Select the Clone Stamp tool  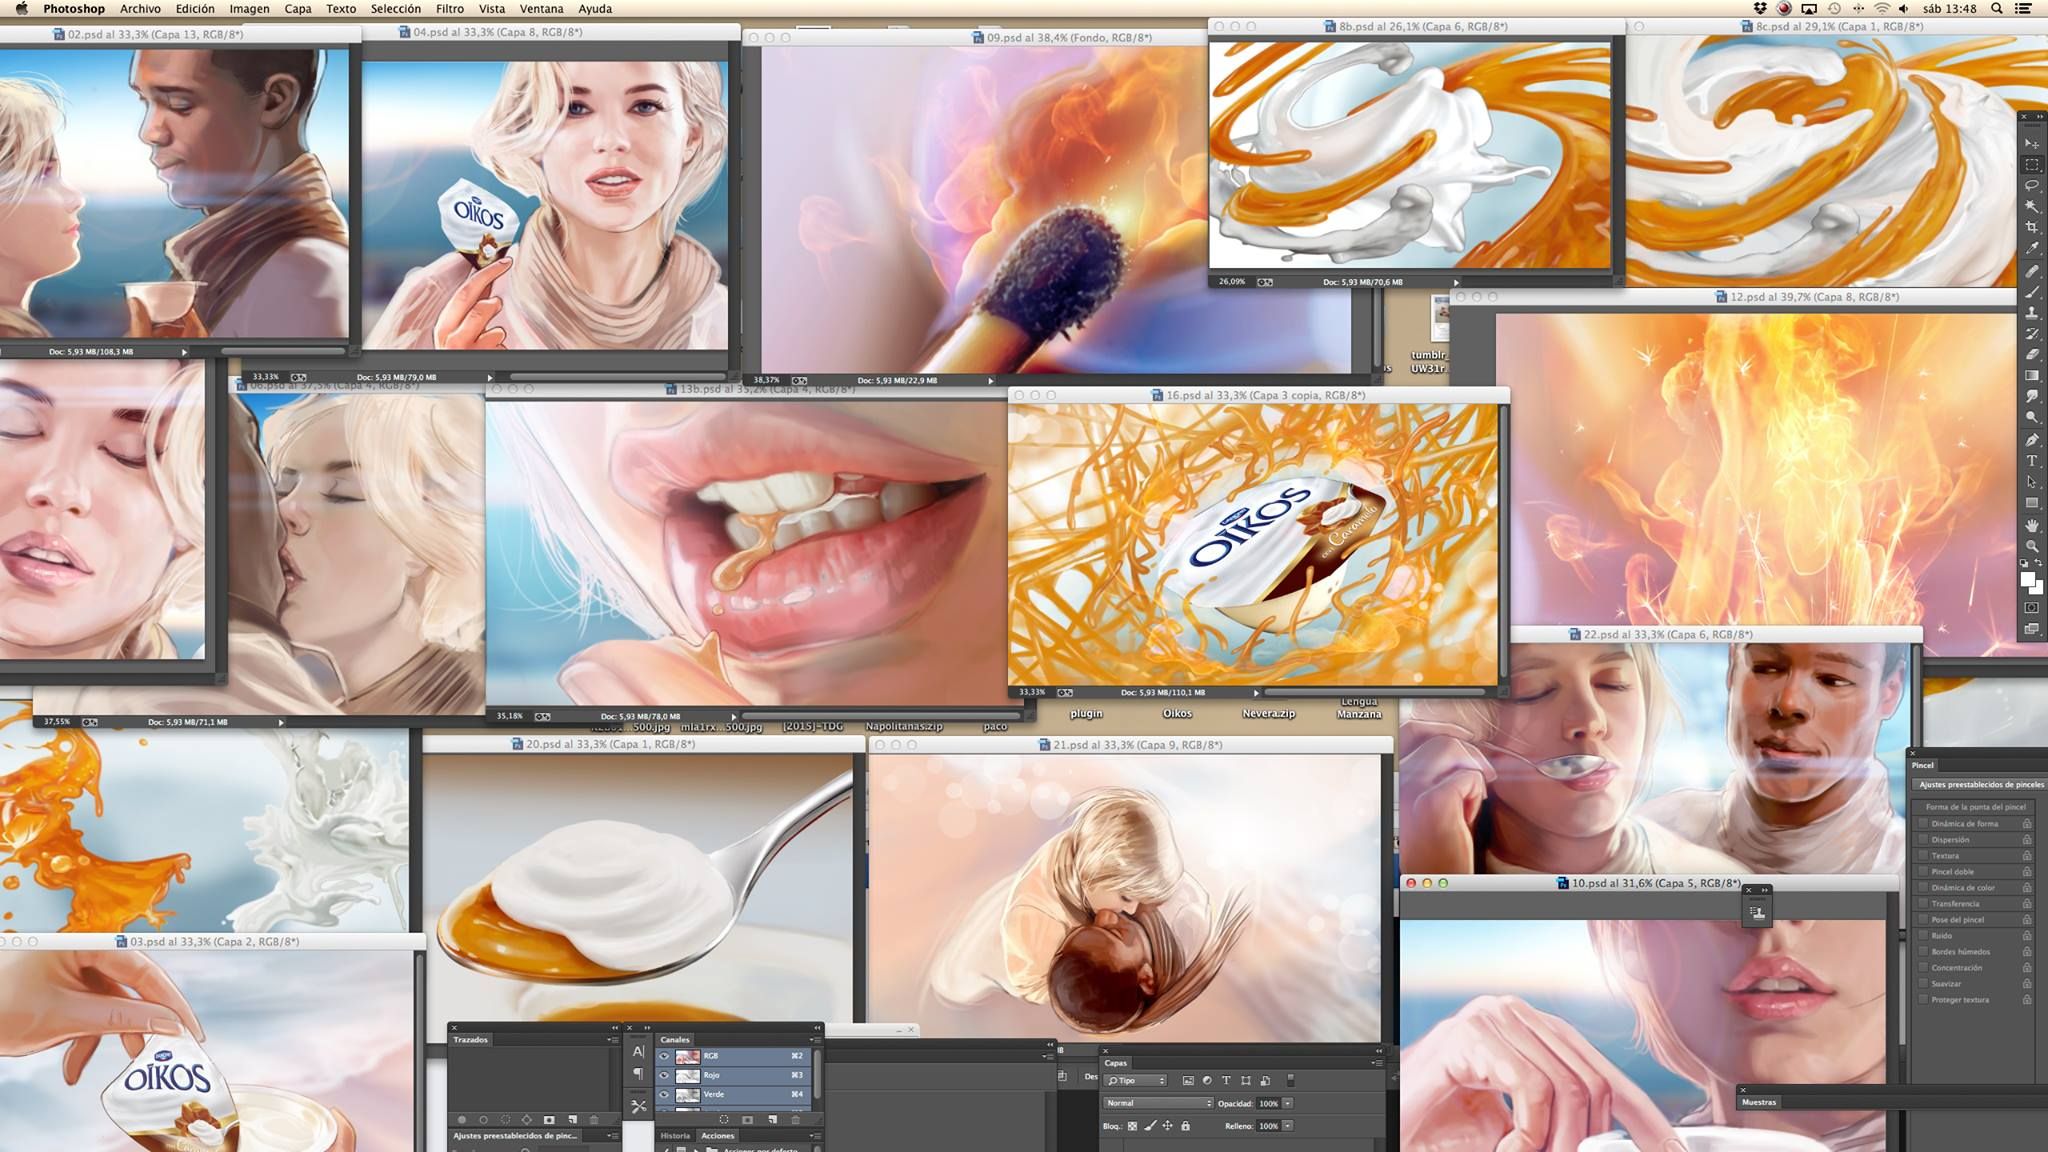[2032, 313]
